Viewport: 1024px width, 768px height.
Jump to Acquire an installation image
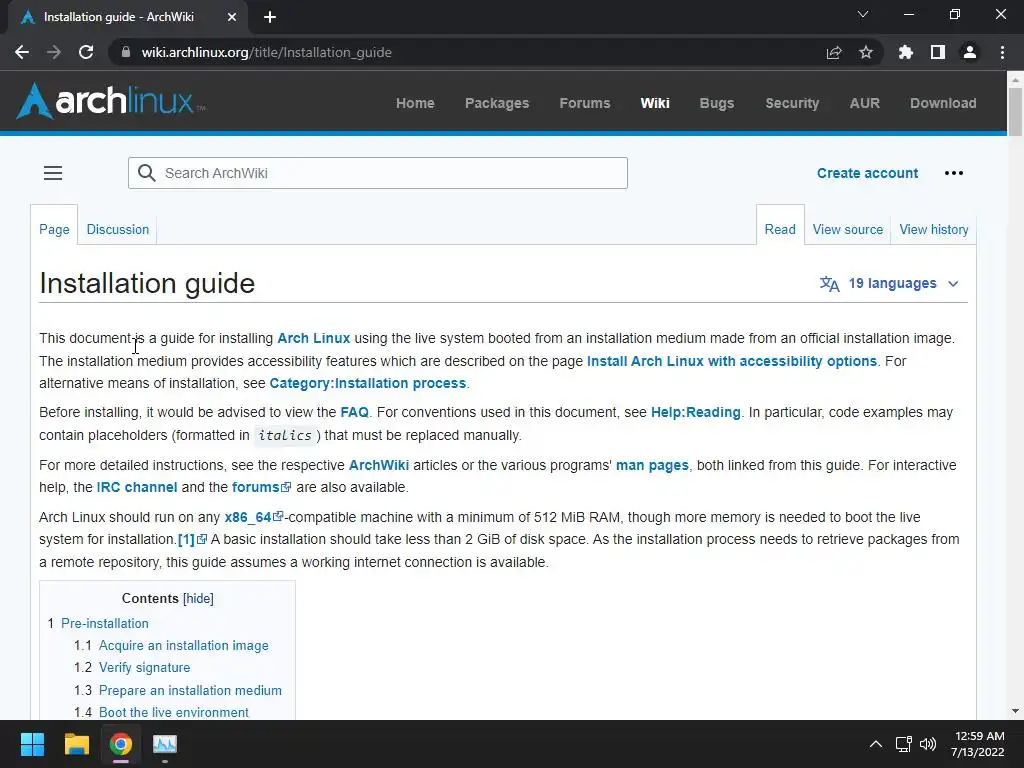(x=184, y=646)
